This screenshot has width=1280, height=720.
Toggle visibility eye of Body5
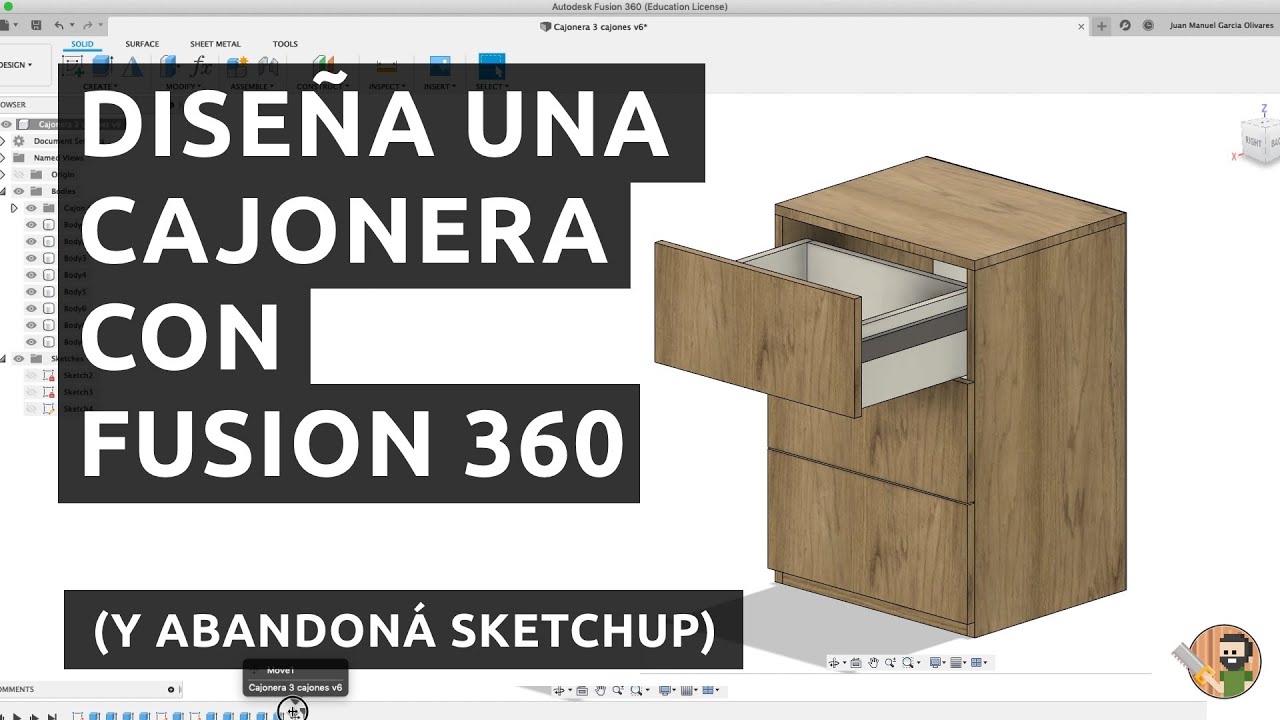pos(31,292)
